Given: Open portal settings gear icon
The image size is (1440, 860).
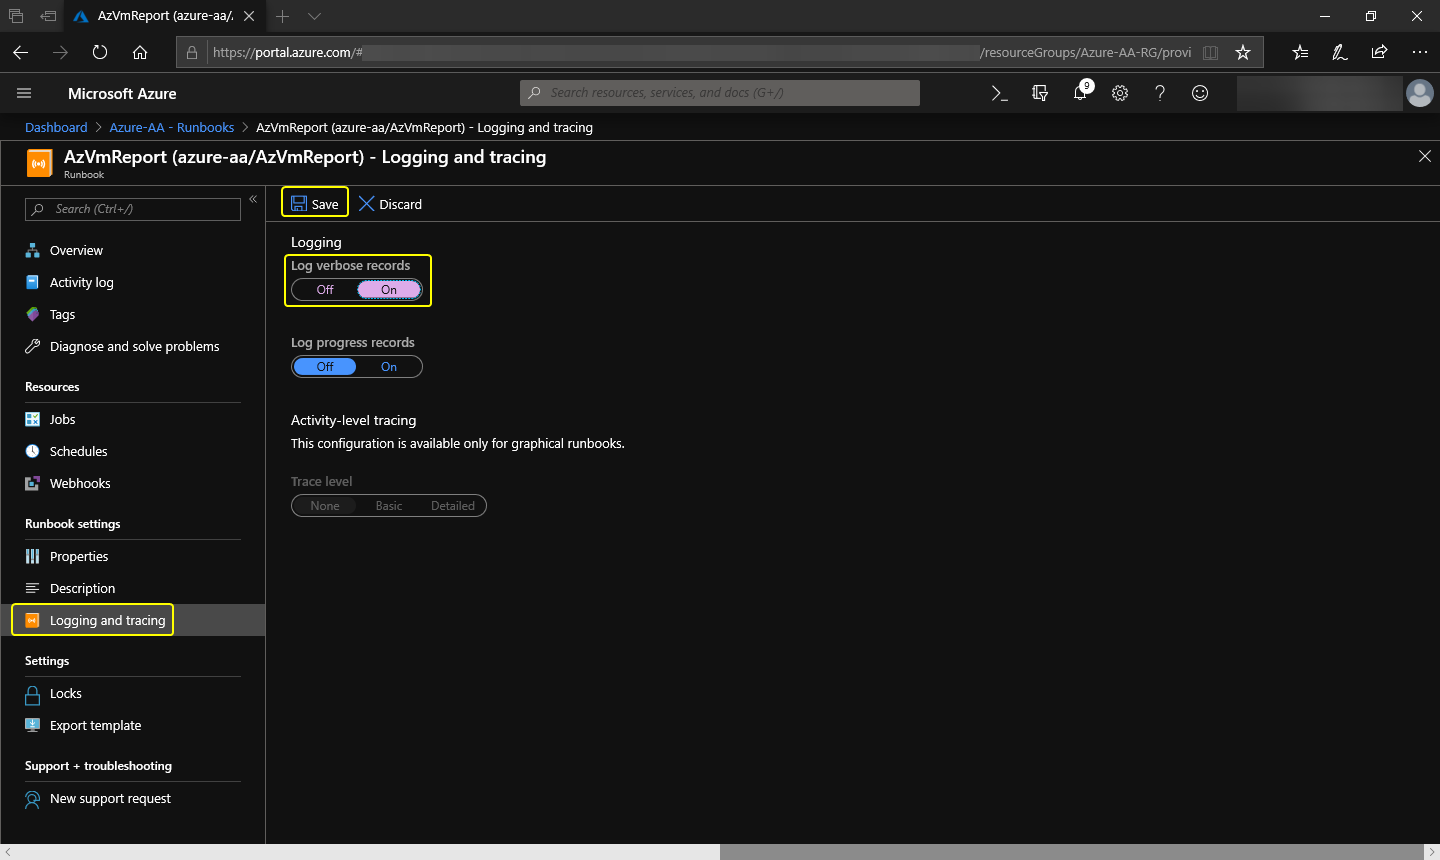Looking at the screenshot, I should pos(1120,93).
